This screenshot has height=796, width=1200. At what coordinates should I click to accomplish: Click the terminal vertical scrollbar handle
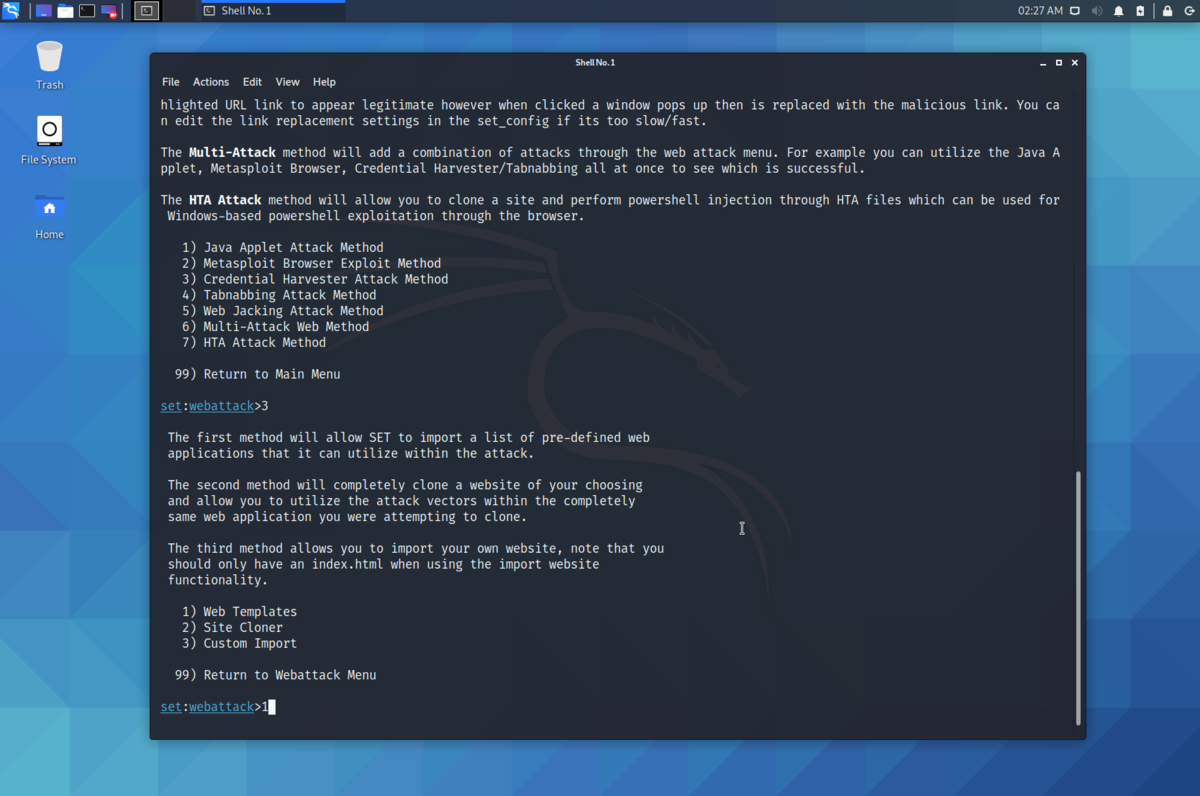pyautogui.click(x=1077, y=597)
